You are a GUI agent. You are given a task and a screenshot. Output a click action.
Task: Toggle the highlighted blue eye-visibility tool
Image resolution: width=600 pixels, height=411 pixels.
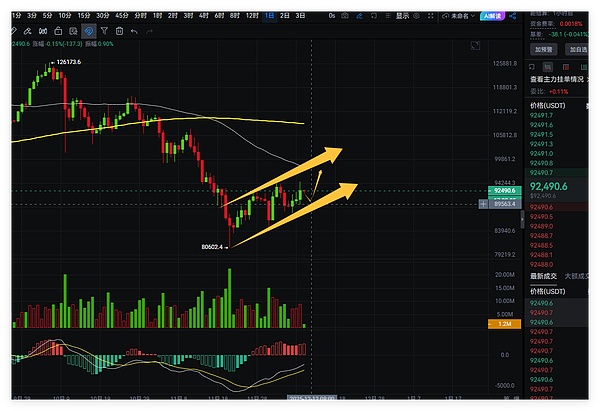tap(87, 31)
